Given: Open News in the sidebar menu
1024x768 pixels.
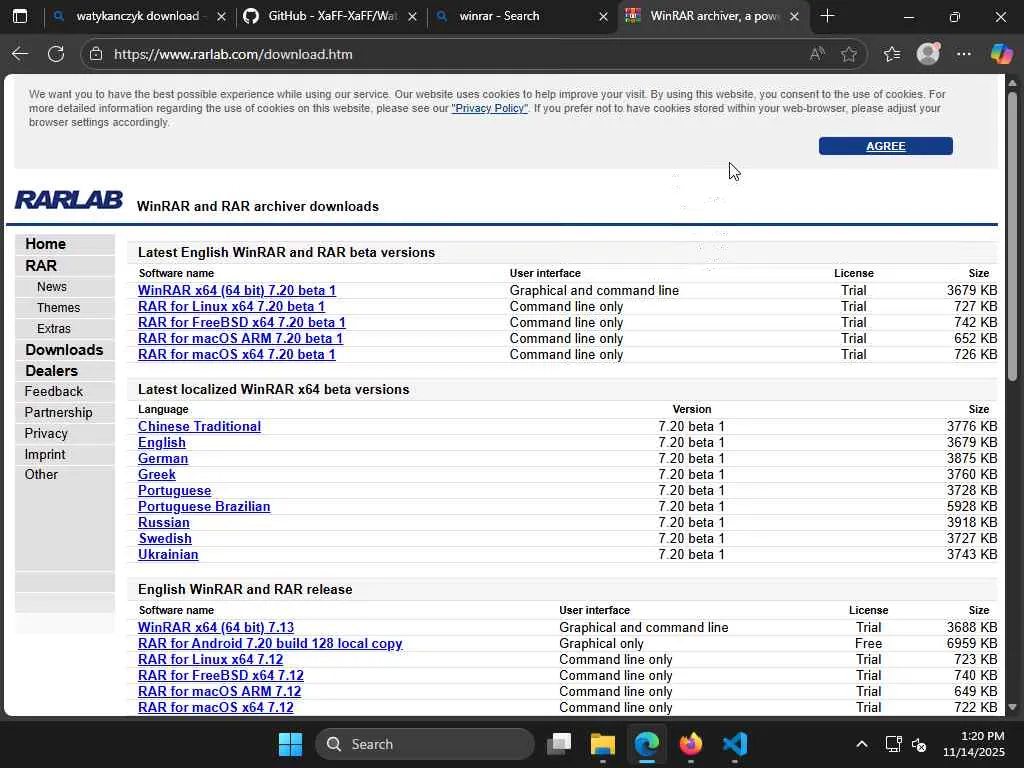Looking at the screenshot, I should pyautogui.click(x=52, y=287).
